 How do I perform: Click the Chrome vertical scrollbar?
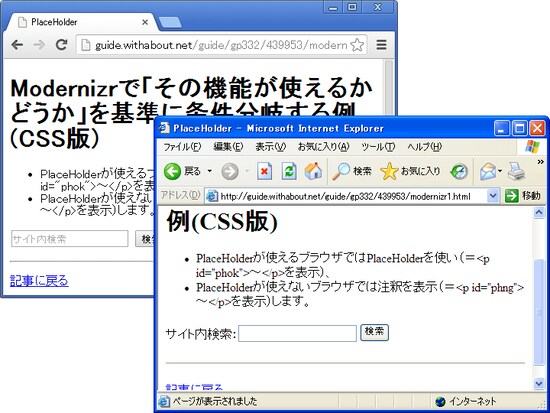389,88
